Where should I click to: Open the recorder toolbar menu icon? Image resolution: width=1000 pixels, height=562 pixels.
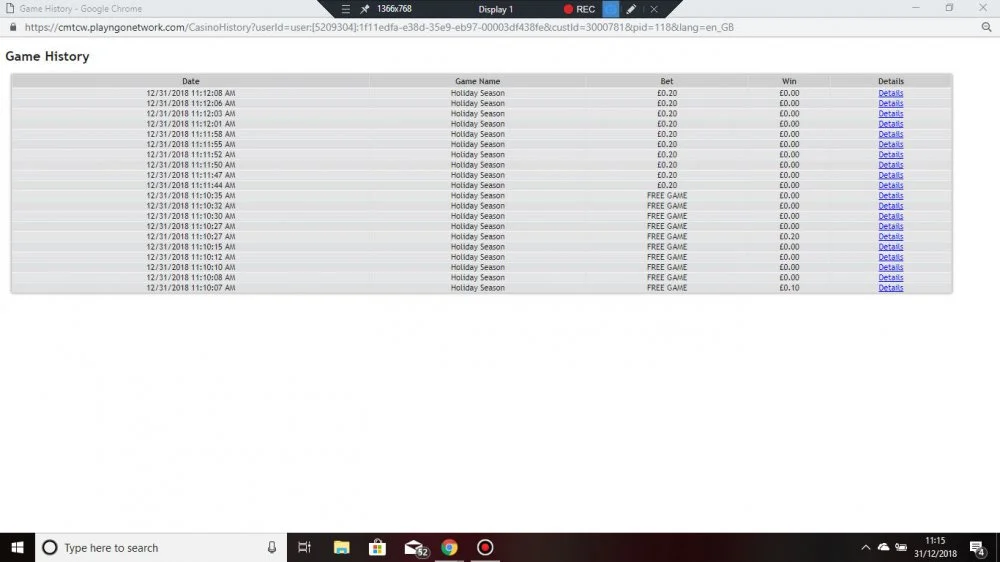346,9
